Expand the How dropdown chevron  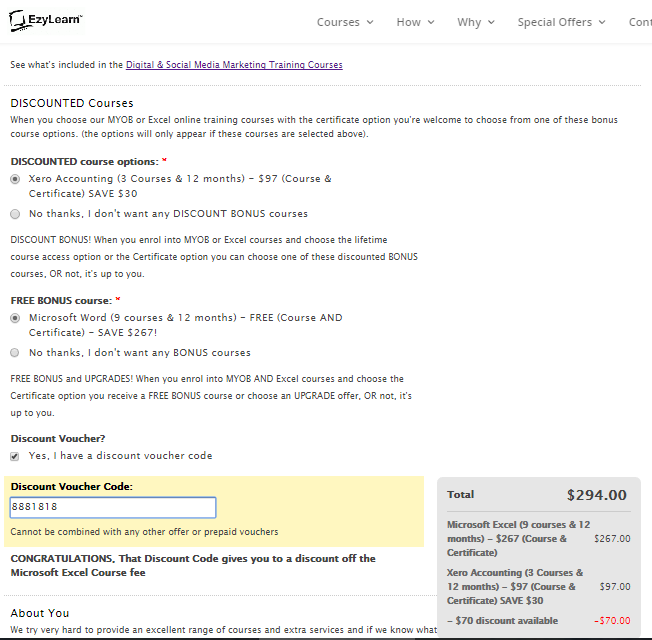coord(431,22)
